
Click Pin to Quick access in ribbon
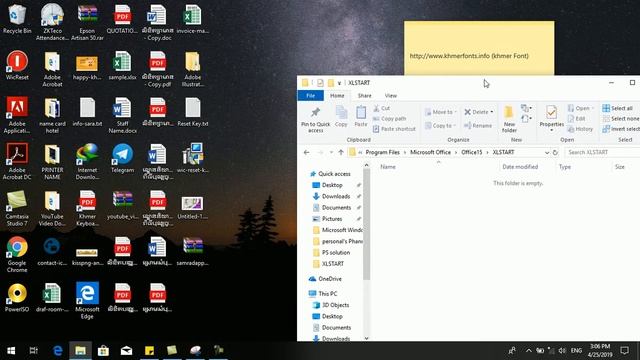pyautogui.click(x=316, y=120)
